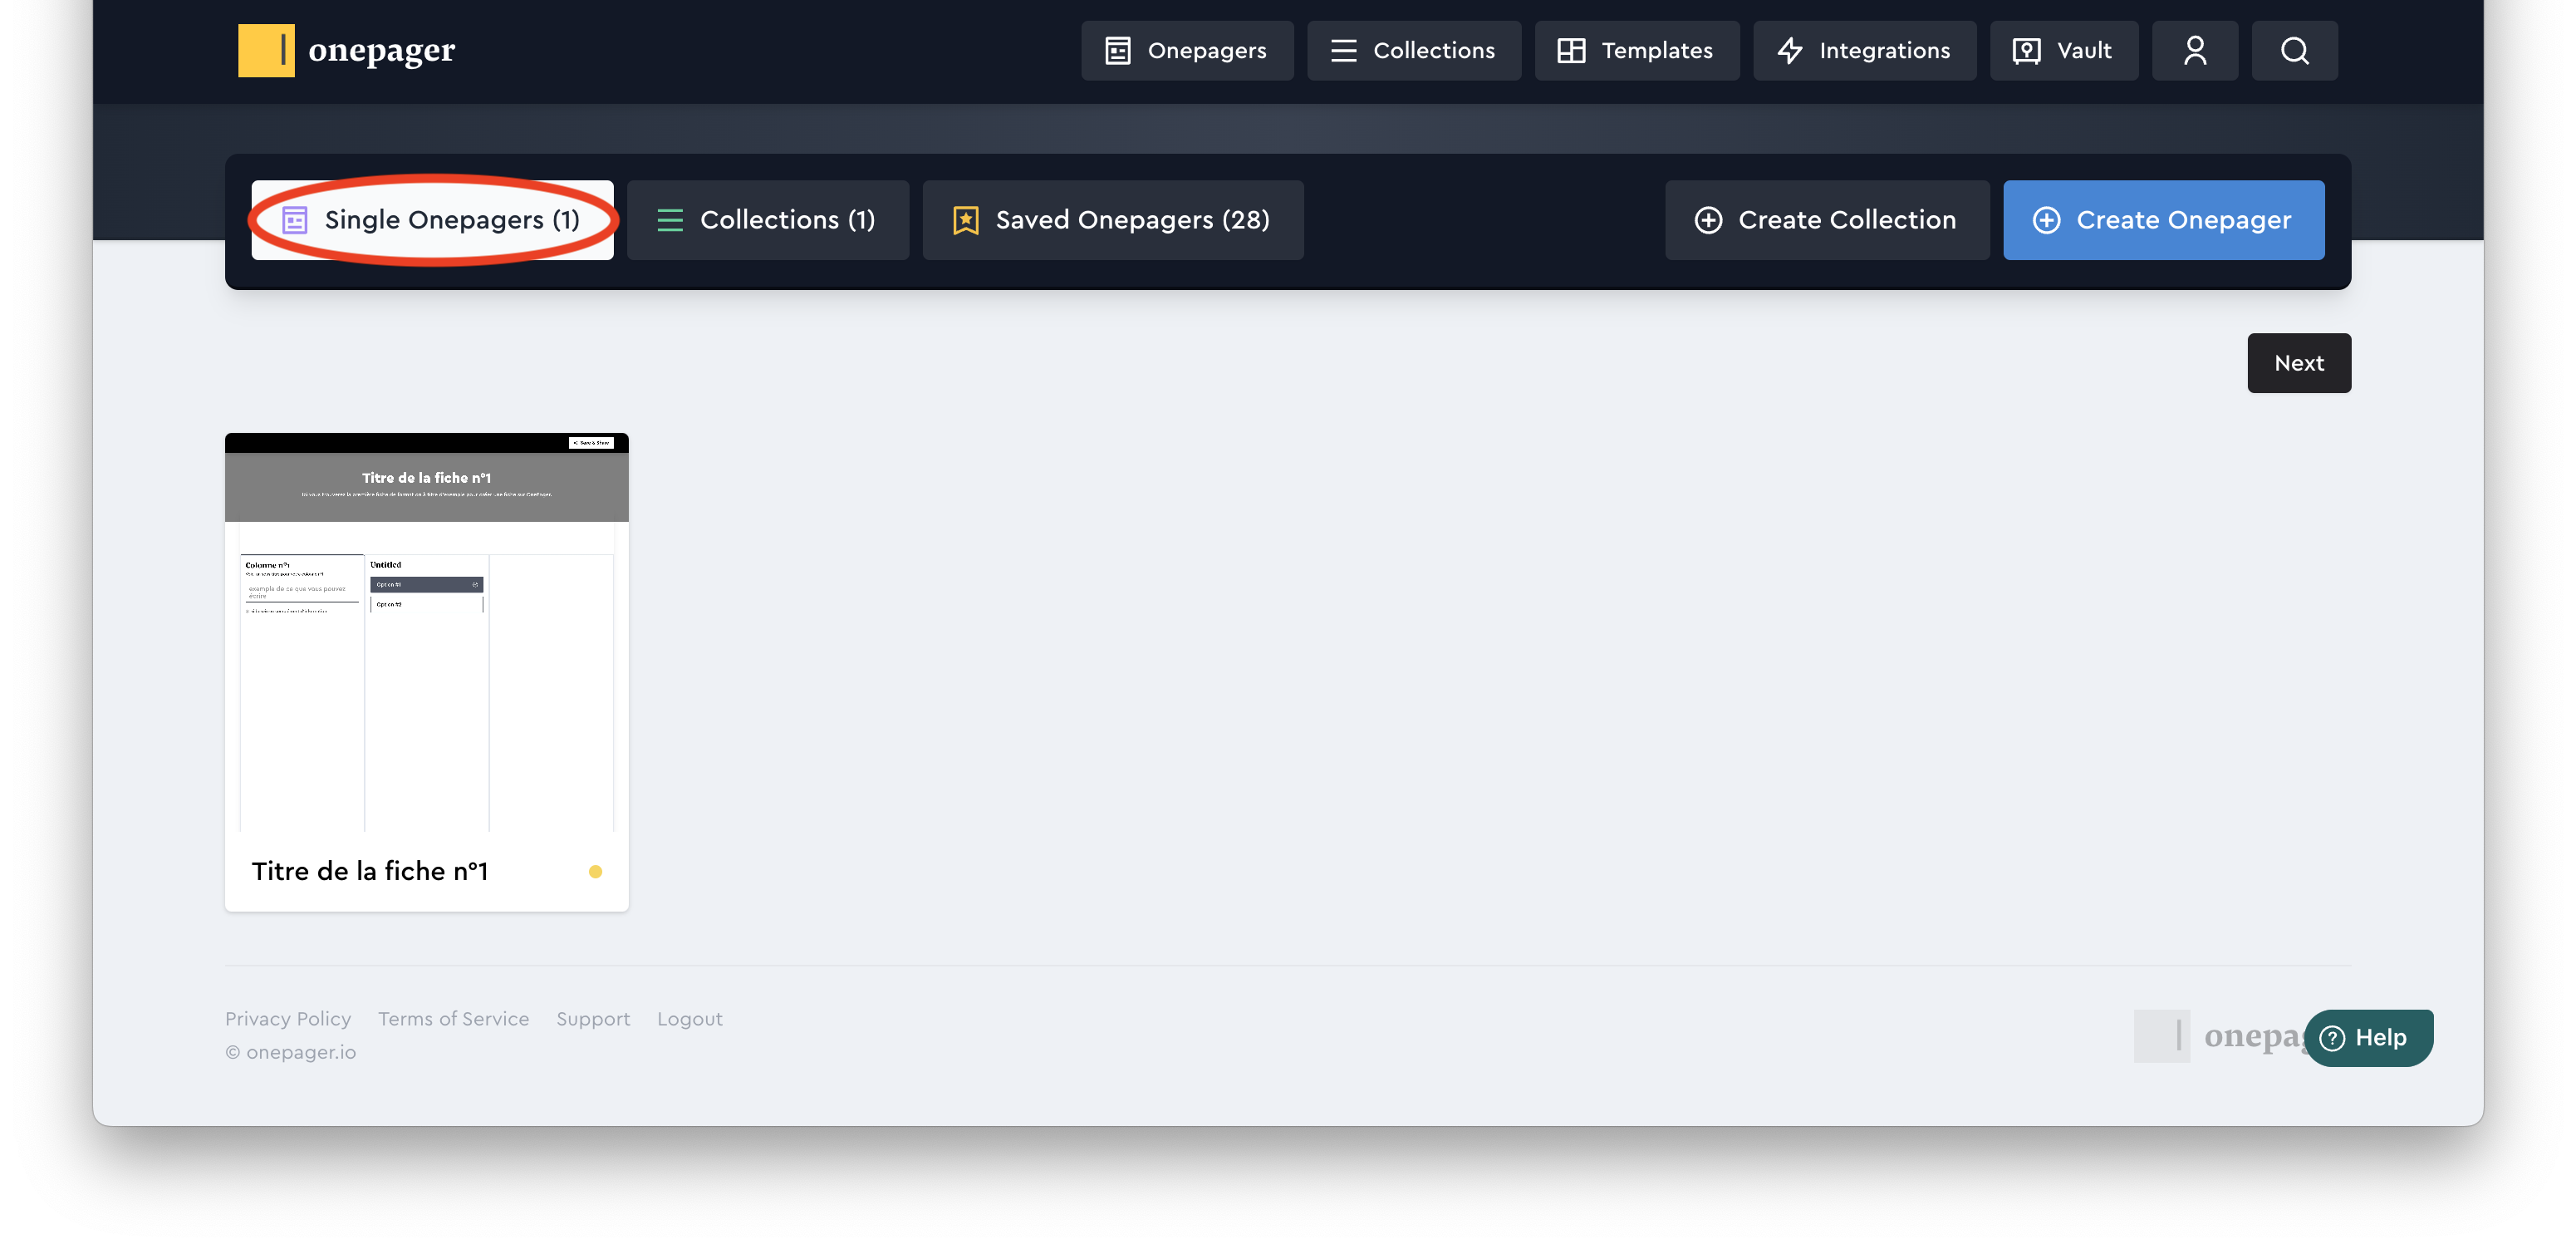Open Onepagers in top navigation bar
2576x1249 pixels.
pyautogui.click(x=1186, y=50)
